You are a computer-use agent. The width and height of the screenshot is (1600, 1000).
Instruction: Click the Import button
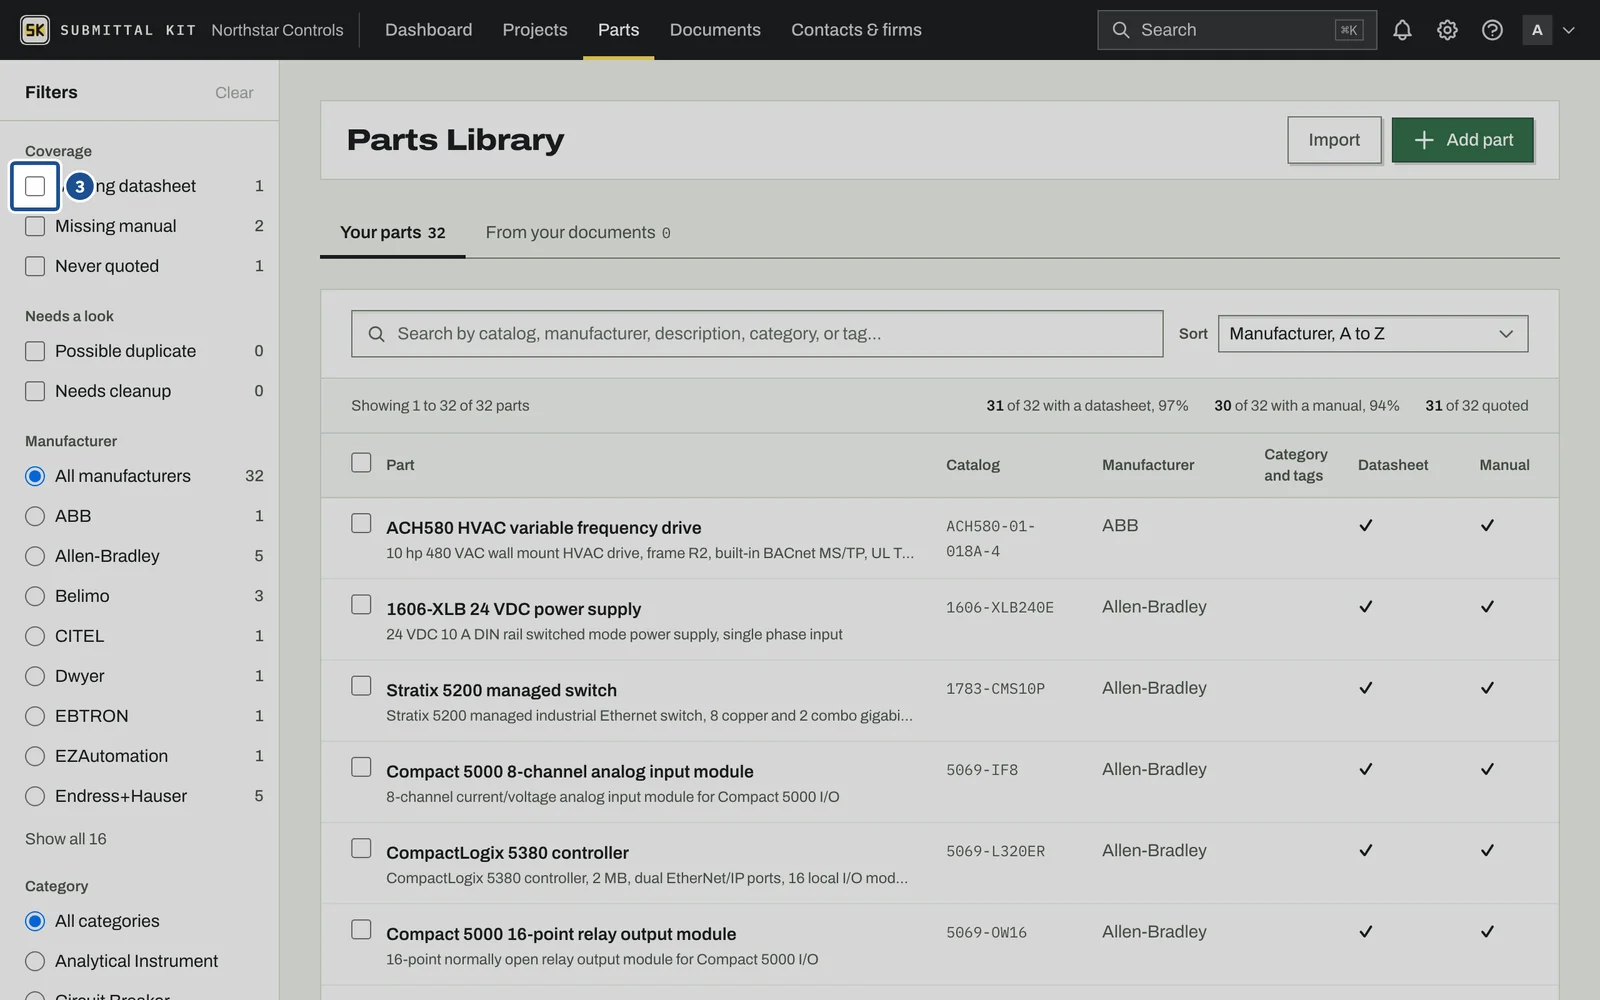pos(1334,140)
